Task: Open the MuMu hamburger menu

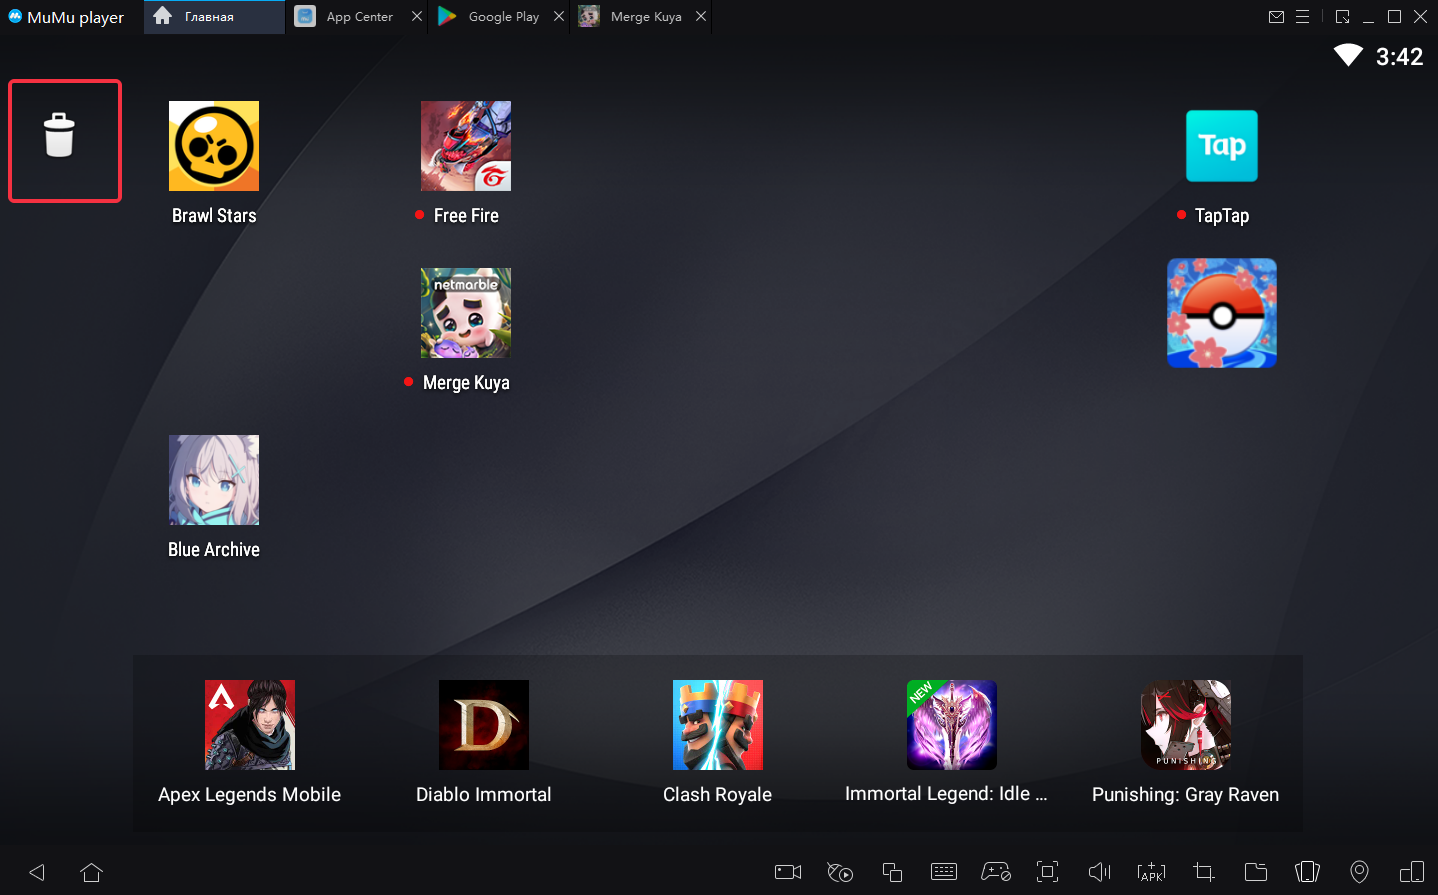Action: (x=1302, y=17)
